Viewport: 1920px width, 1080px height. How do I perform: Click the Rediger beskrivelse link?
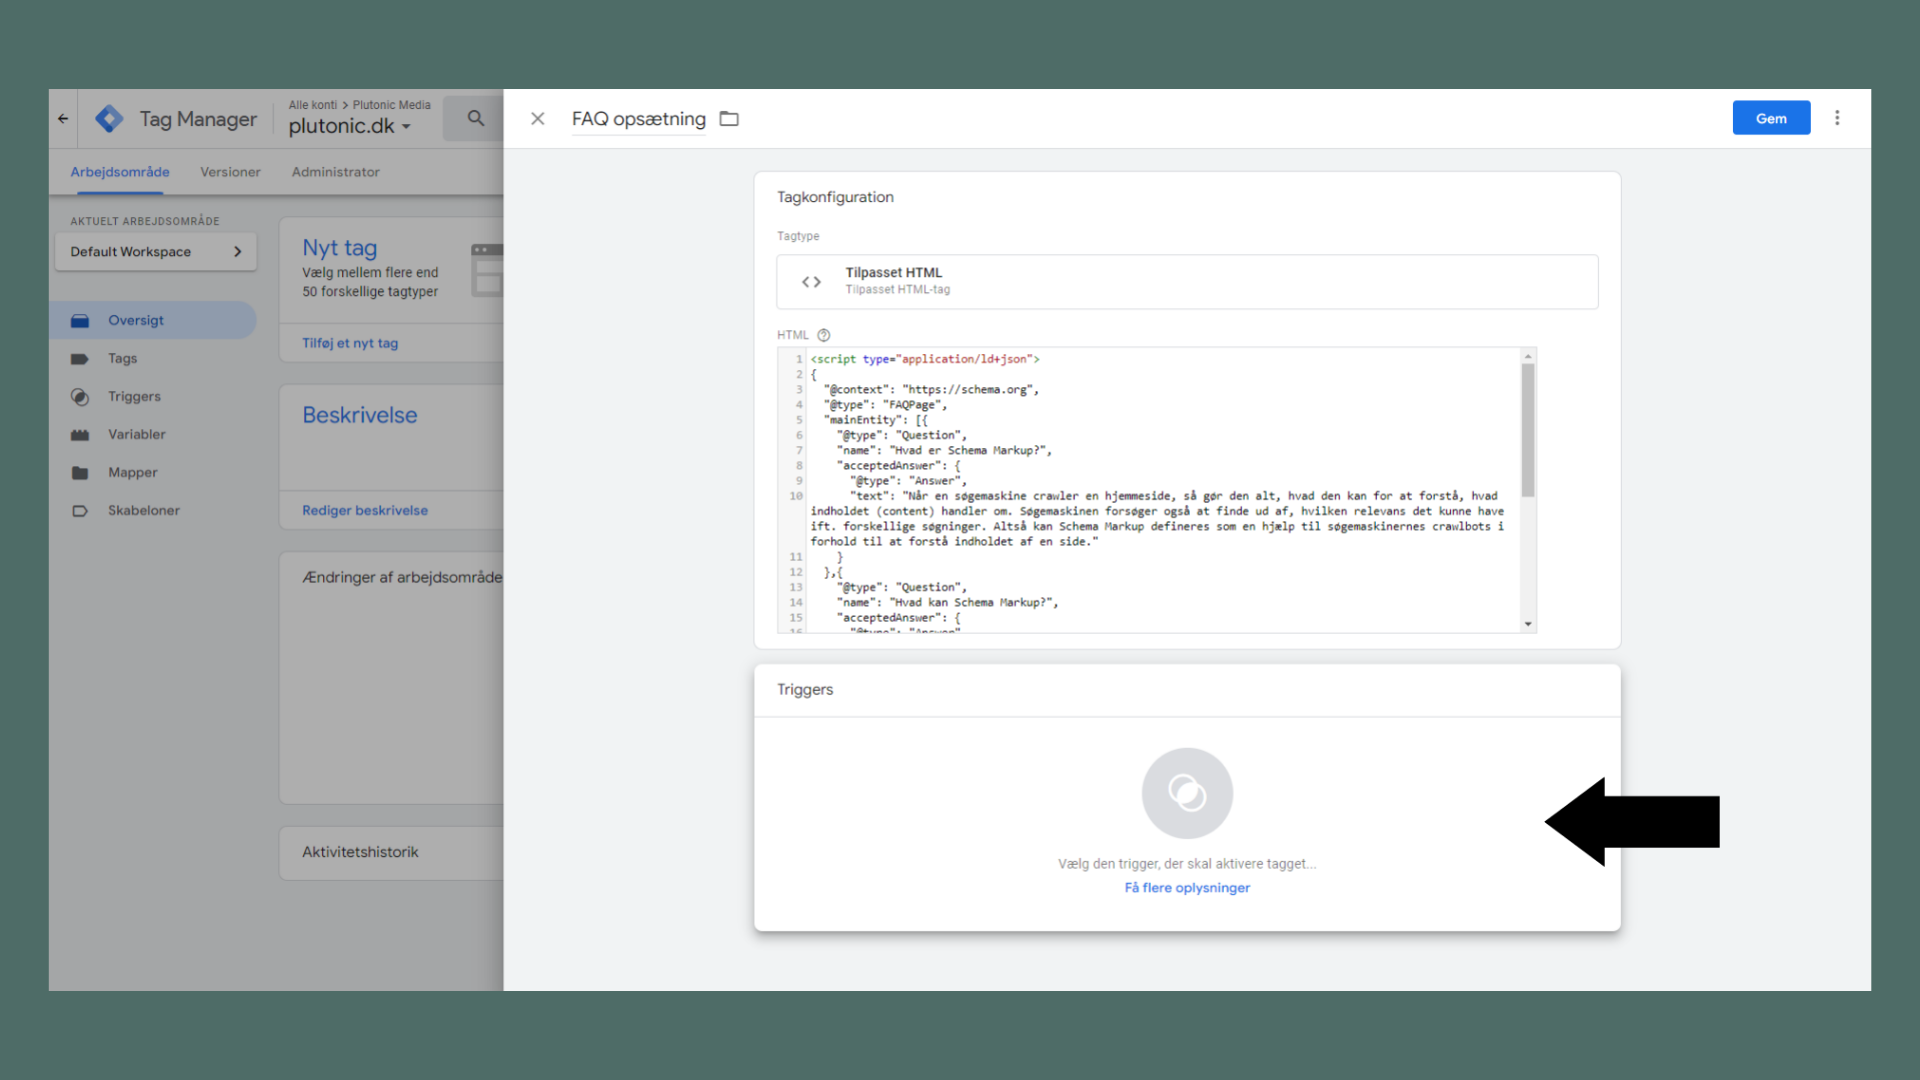[365, 511]
